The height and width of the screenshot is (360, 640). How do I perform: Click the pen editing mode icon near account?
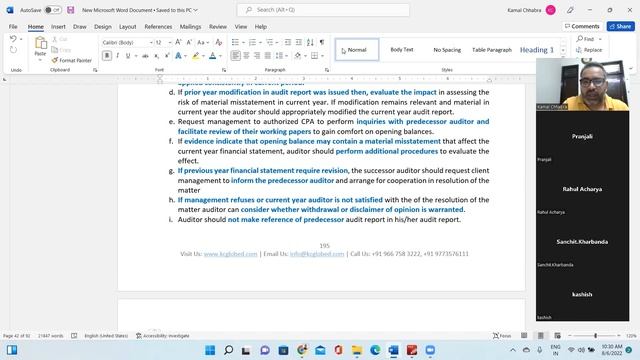[x=570, y=10]
